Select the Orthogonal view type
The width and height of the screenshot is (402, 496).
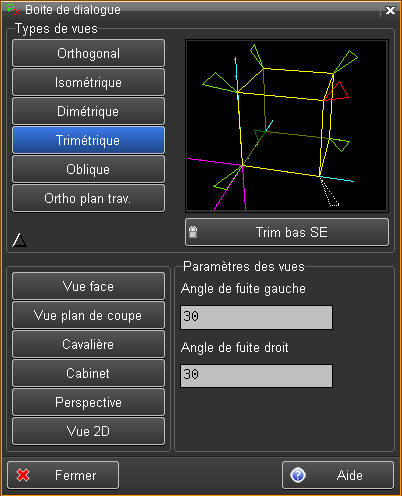coord(88,53)
